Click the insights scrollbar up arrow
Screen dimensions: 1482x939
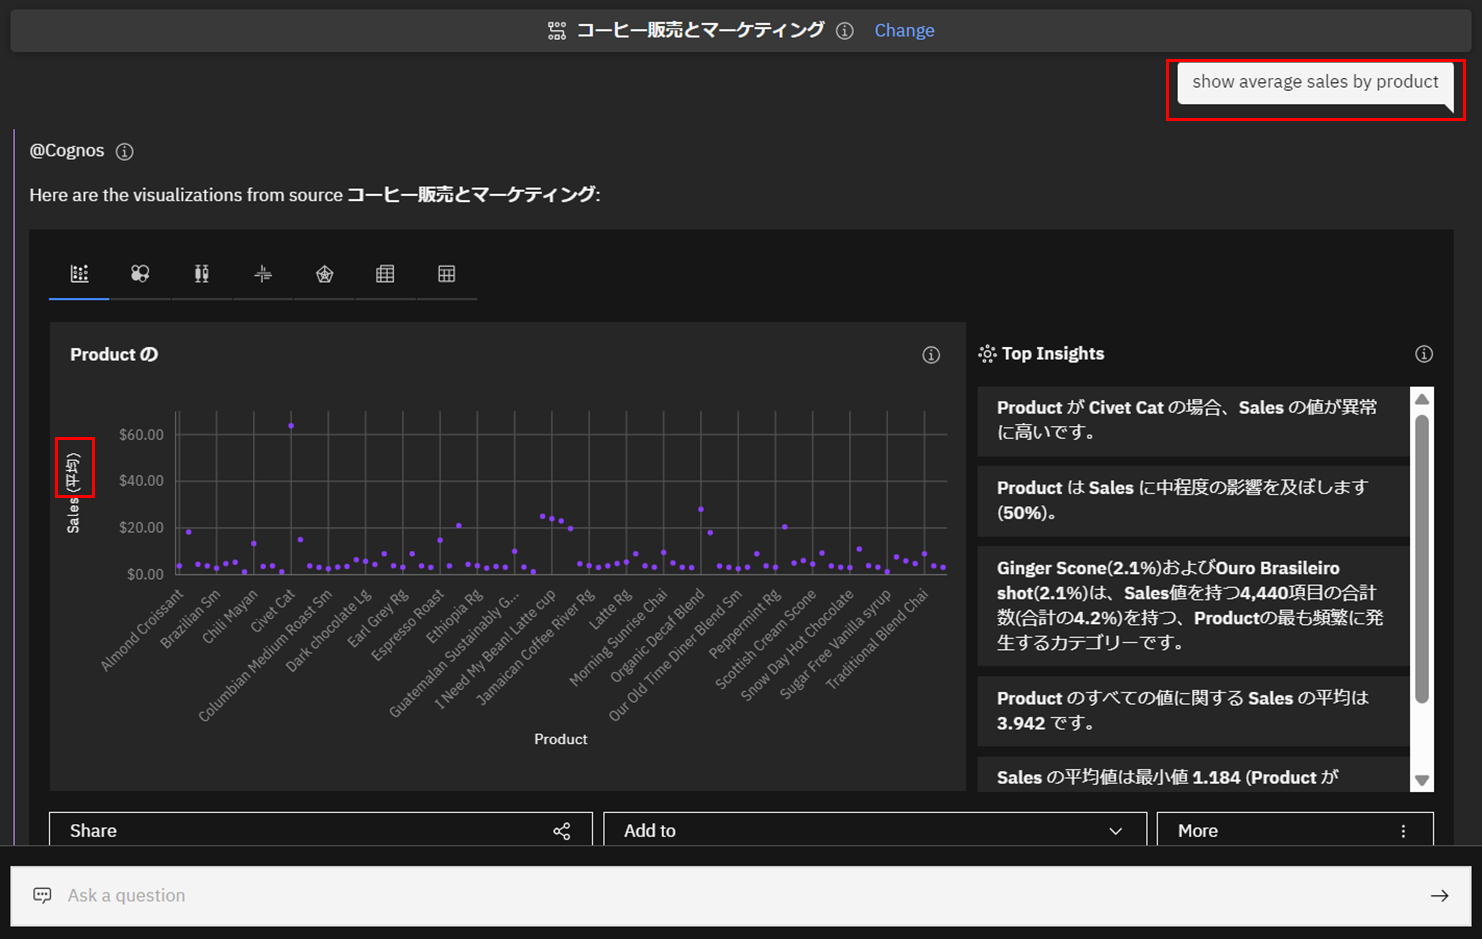pos(1422,399)
